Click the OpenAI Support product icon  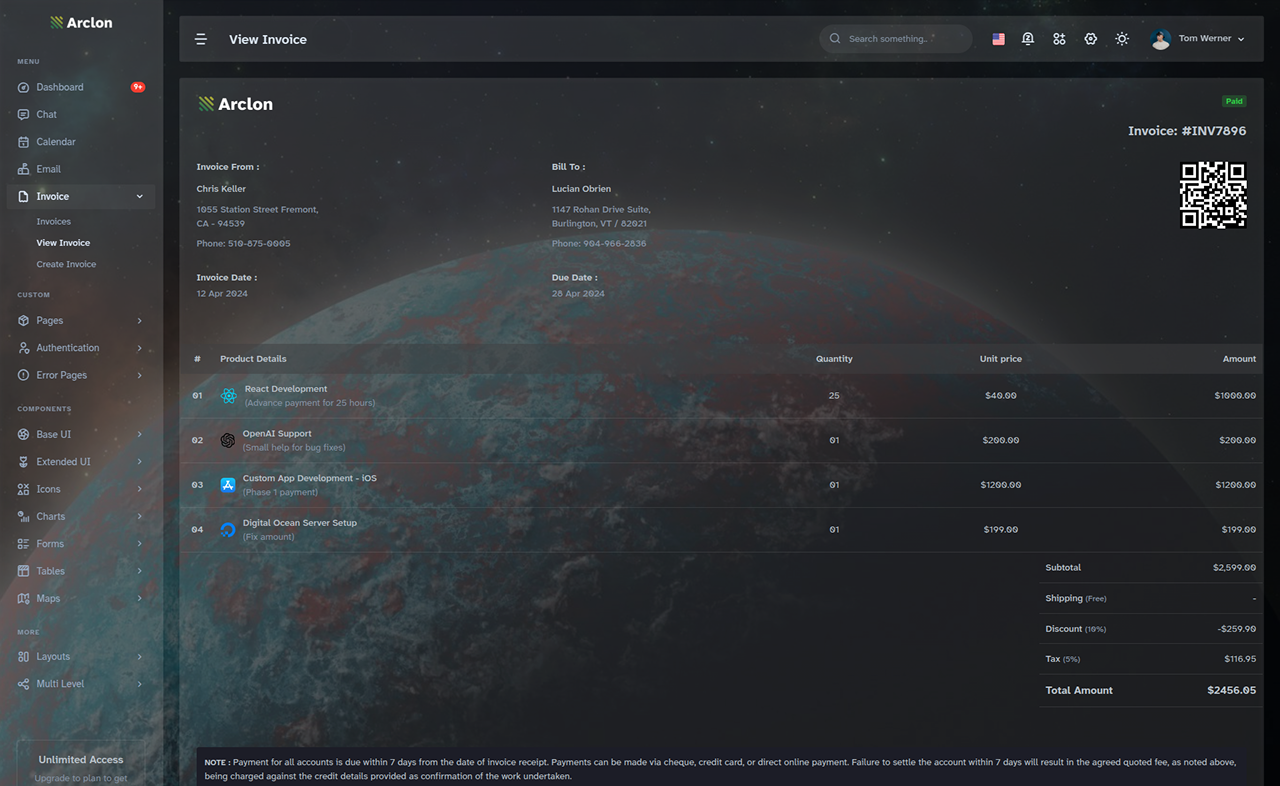click(228, 440)
